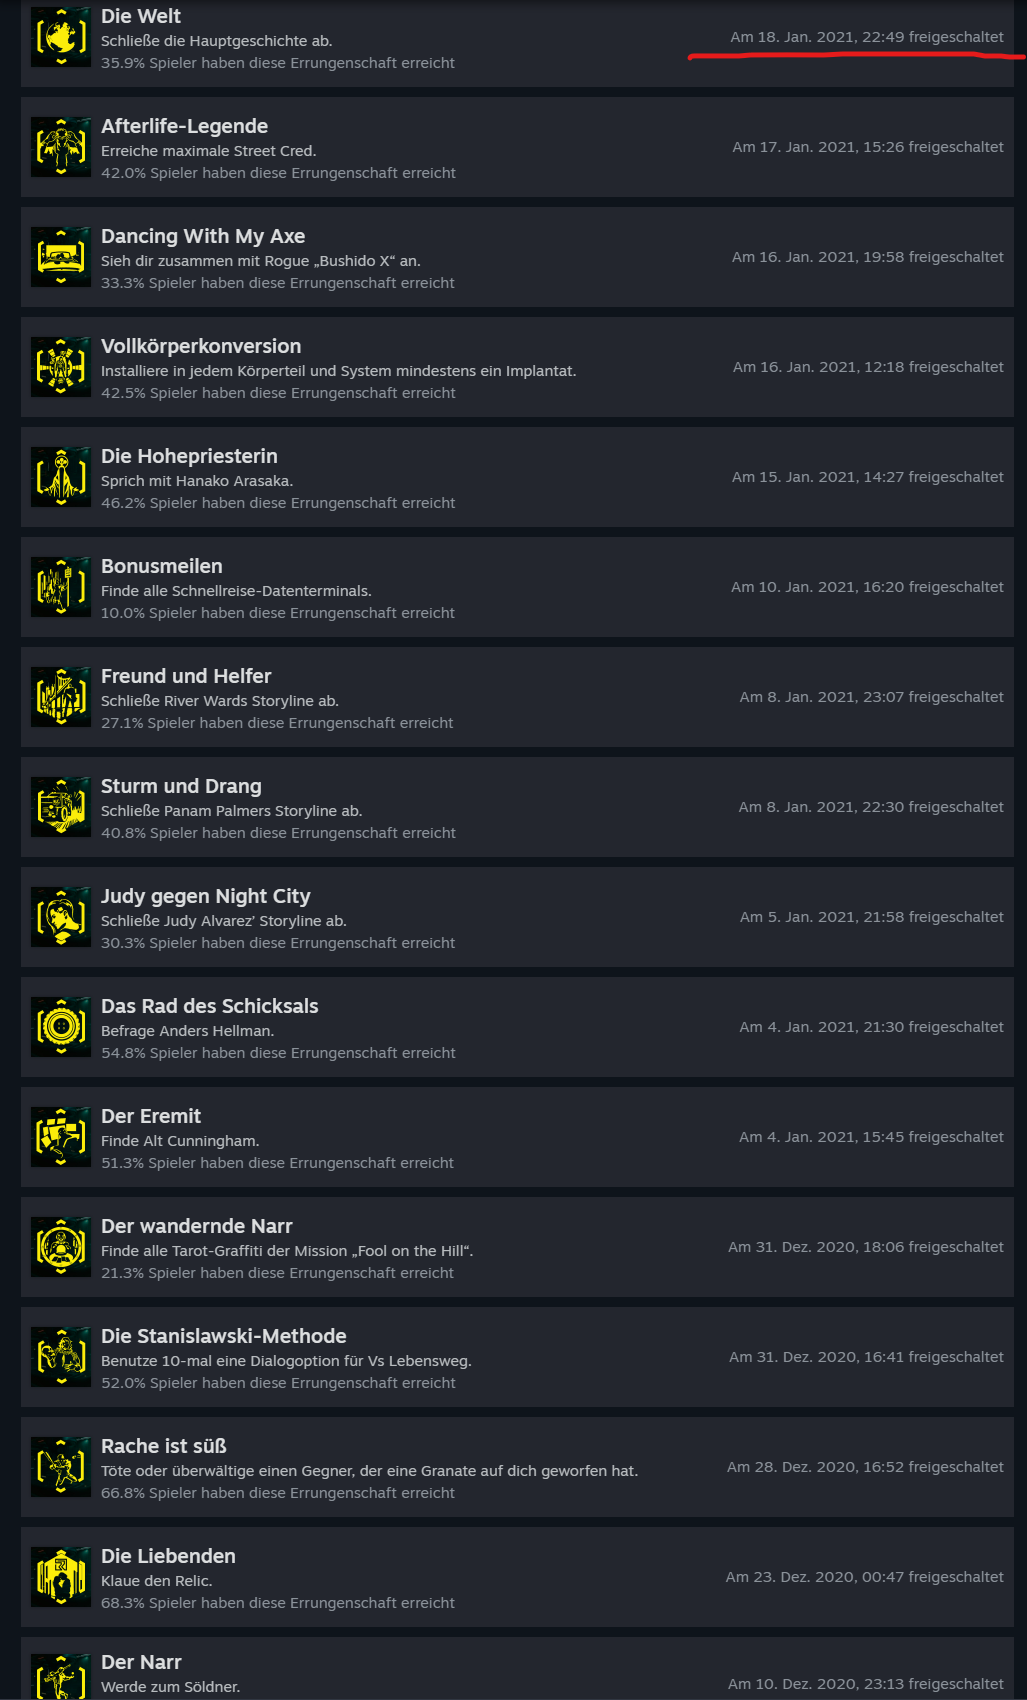Select the Die Liebenden unlock timestamp
The height and width of the screenshot is (1700, 1027).
pyautogui.click(x=865, y=1577)
